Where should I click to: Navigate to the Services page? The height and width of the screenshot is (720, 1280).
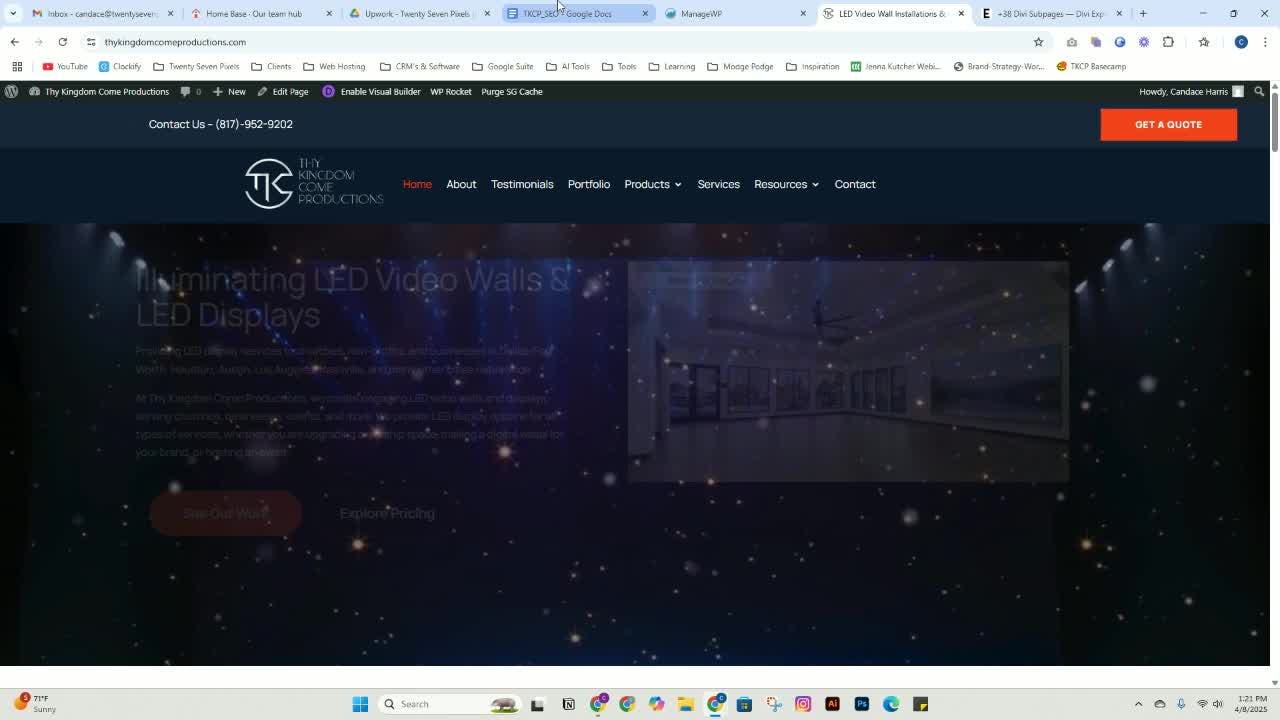coord(718,184)
